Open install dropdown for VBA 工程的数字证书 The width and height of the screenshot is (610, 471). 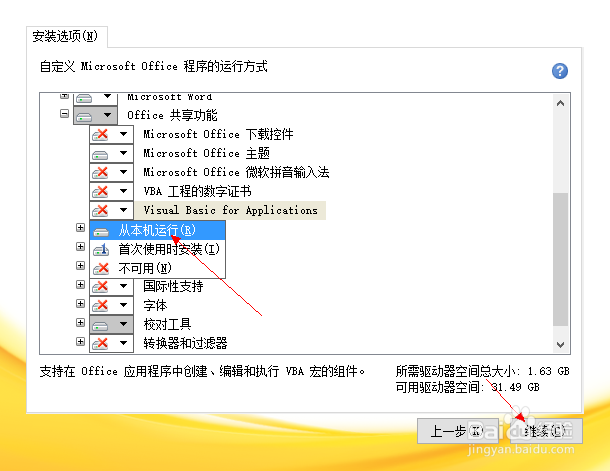tap(123, 191)
